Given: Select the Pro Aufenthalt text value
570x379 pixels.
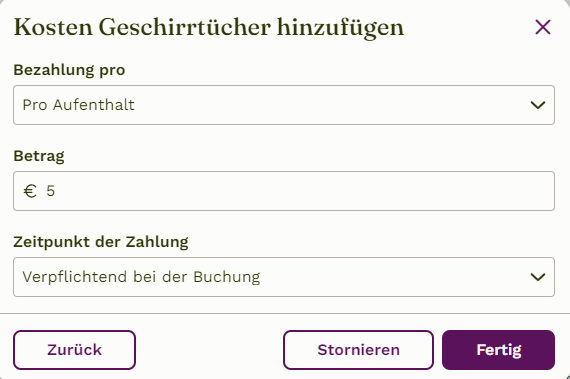Looking at the screenshot, I should tap(79, 105).
